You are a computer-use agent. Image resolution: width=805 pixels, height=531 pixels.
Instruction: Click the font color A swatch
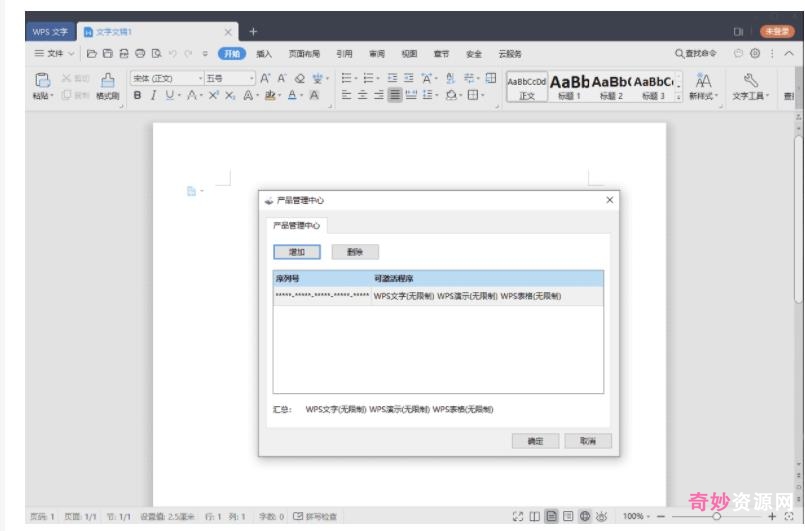tap(292, 95)
